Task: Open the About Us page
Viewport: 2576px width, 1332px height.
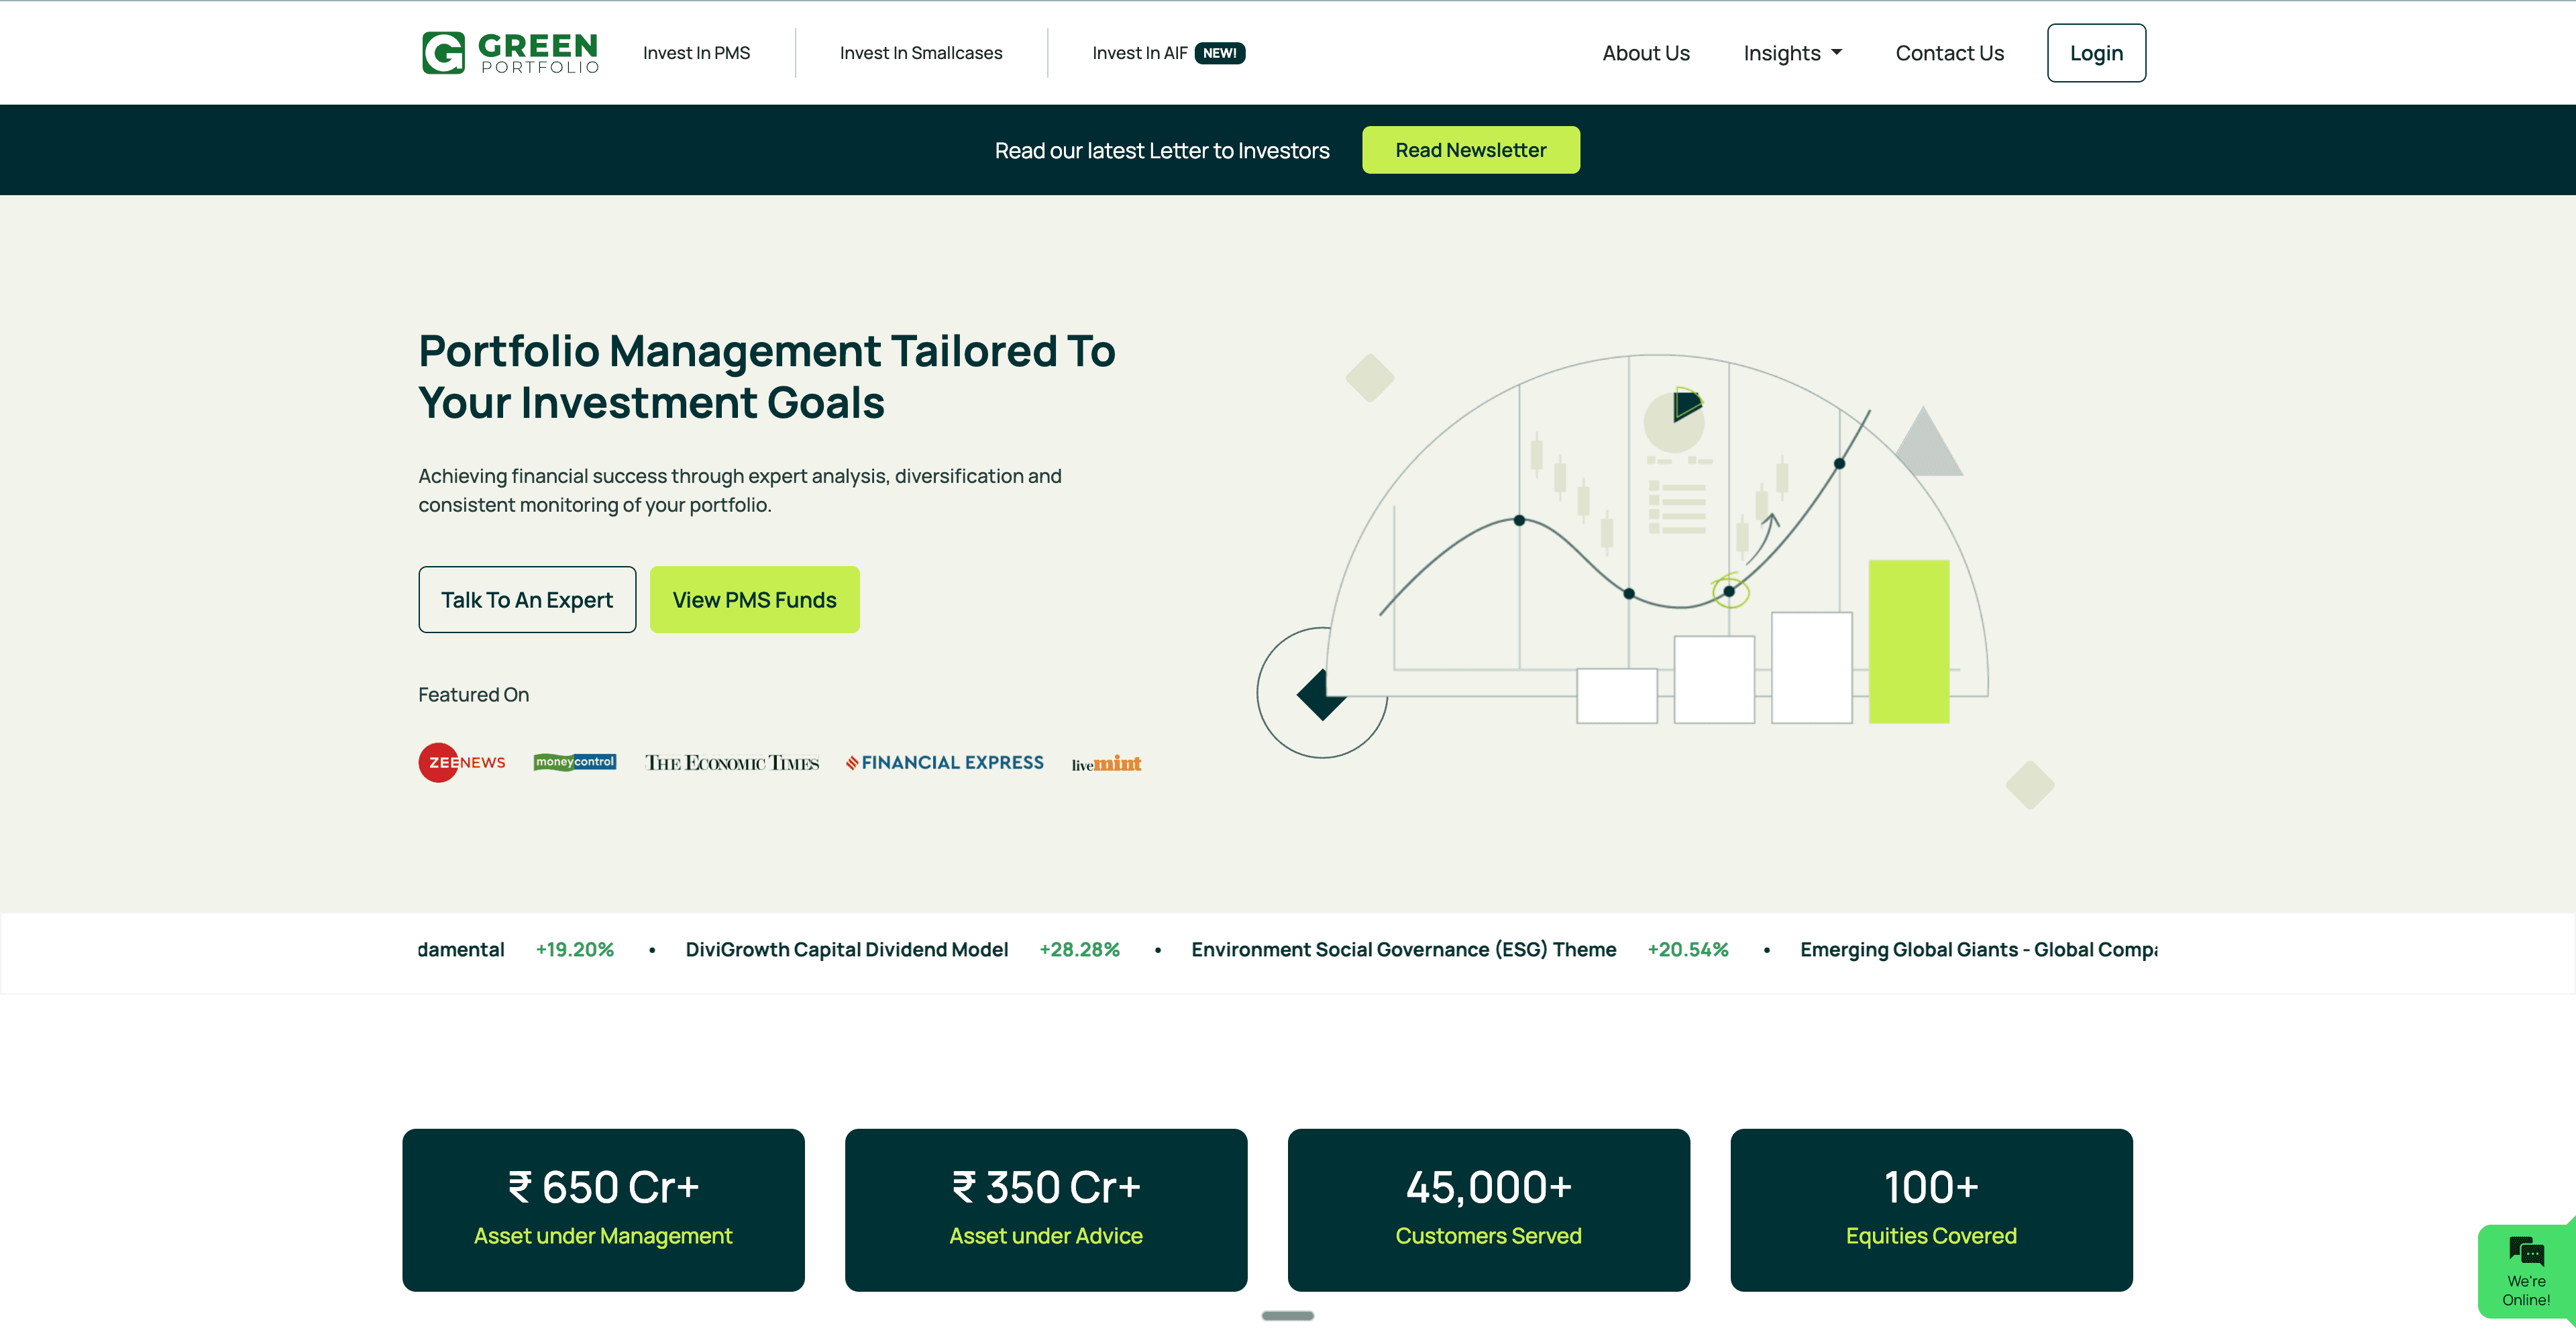Action: pos(1645,52)
